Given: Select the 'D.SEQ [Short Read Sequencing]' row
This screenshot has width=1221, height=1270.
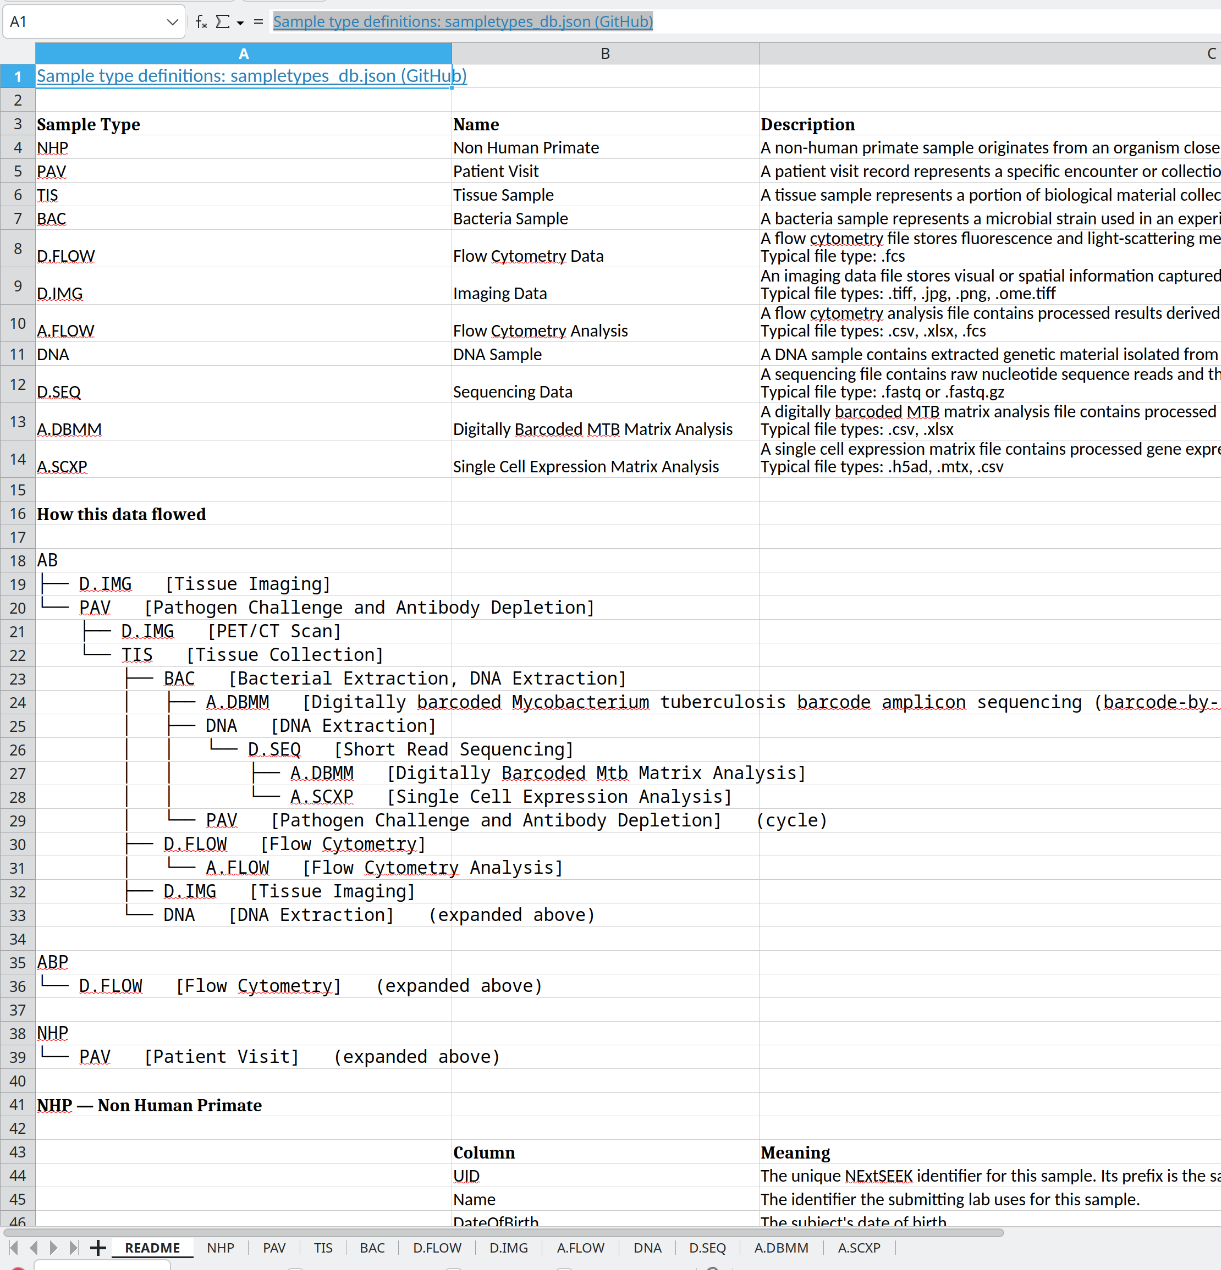Looking at the screenshot, I should [243, 749].
